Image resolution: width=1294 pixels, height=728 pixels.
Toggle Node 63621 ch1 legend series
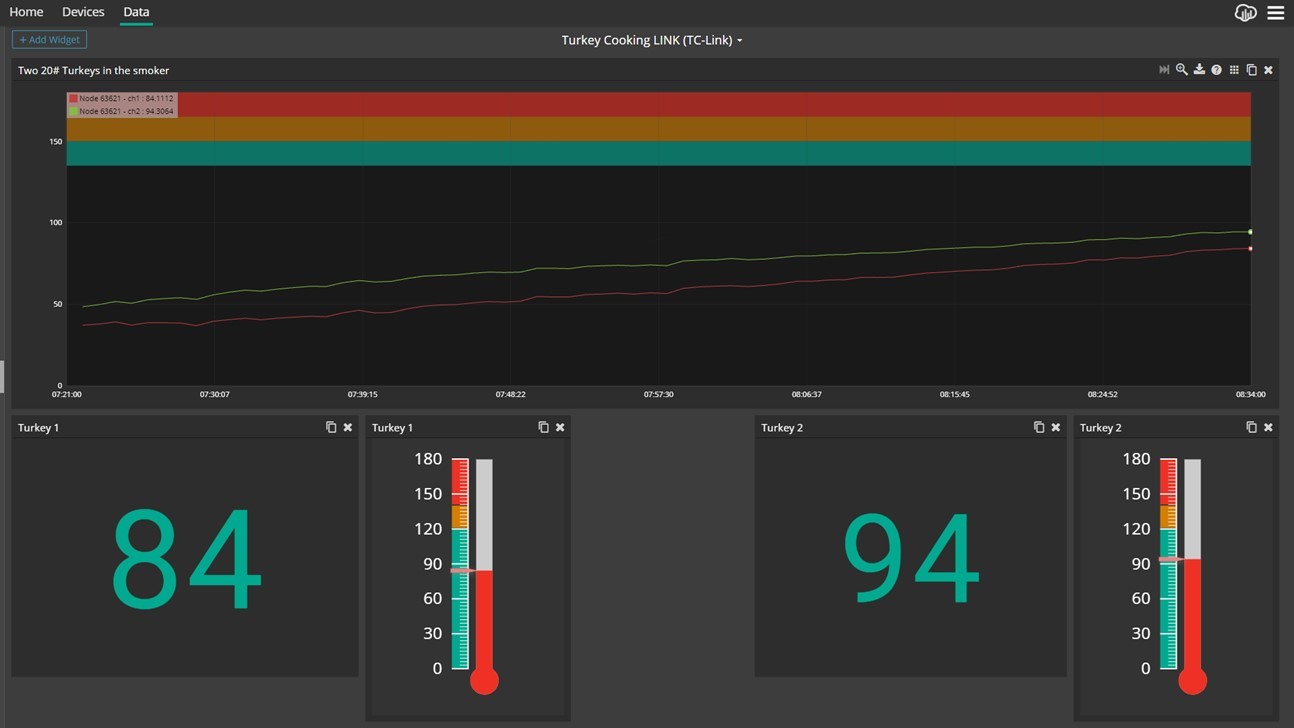121,99
